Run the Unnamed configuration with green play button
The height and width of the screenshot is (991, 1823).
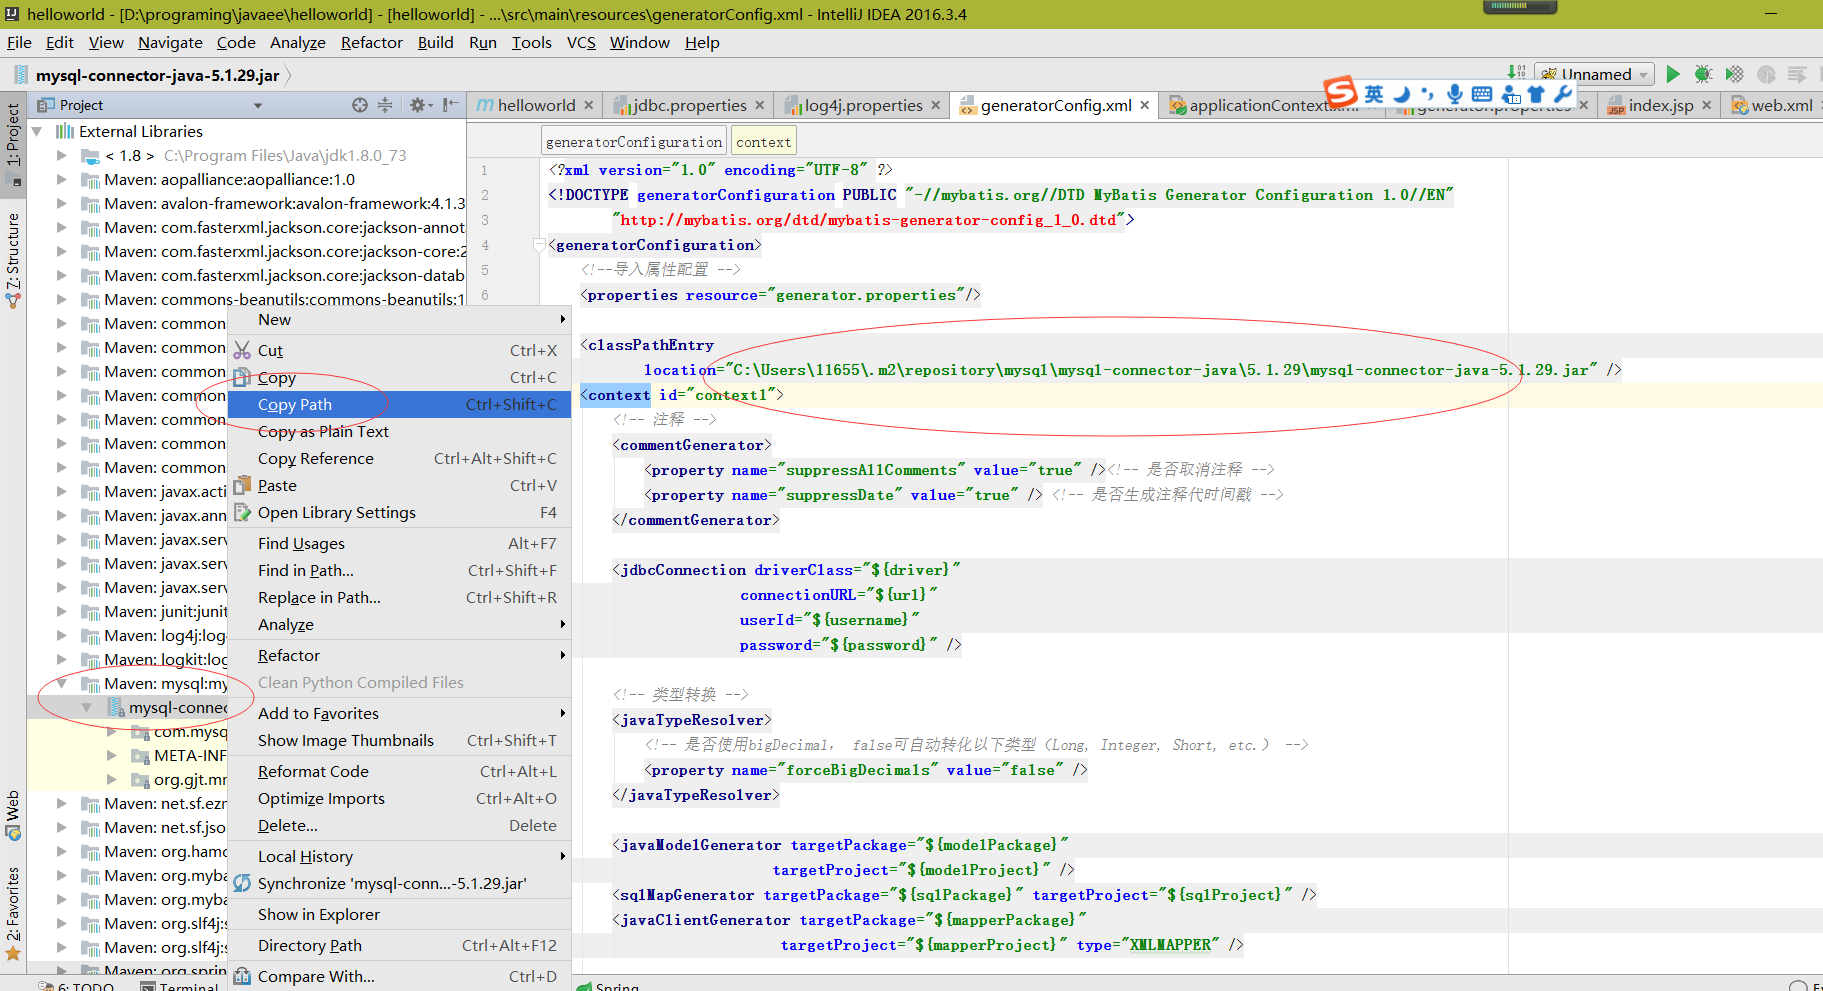(x=1673, y=74)
